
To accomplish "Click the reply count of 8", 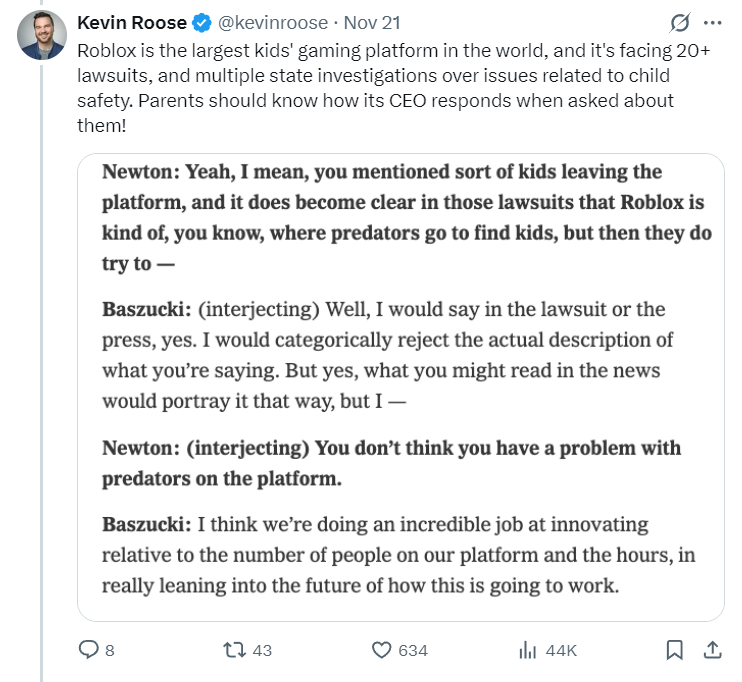I will click(109, 650).
